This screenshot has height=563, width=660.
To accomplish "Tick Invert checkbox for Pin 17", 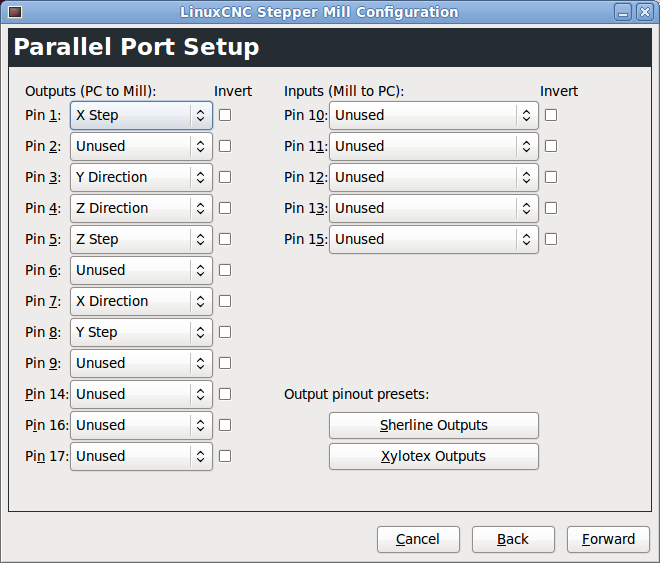I will coord(225,456).
